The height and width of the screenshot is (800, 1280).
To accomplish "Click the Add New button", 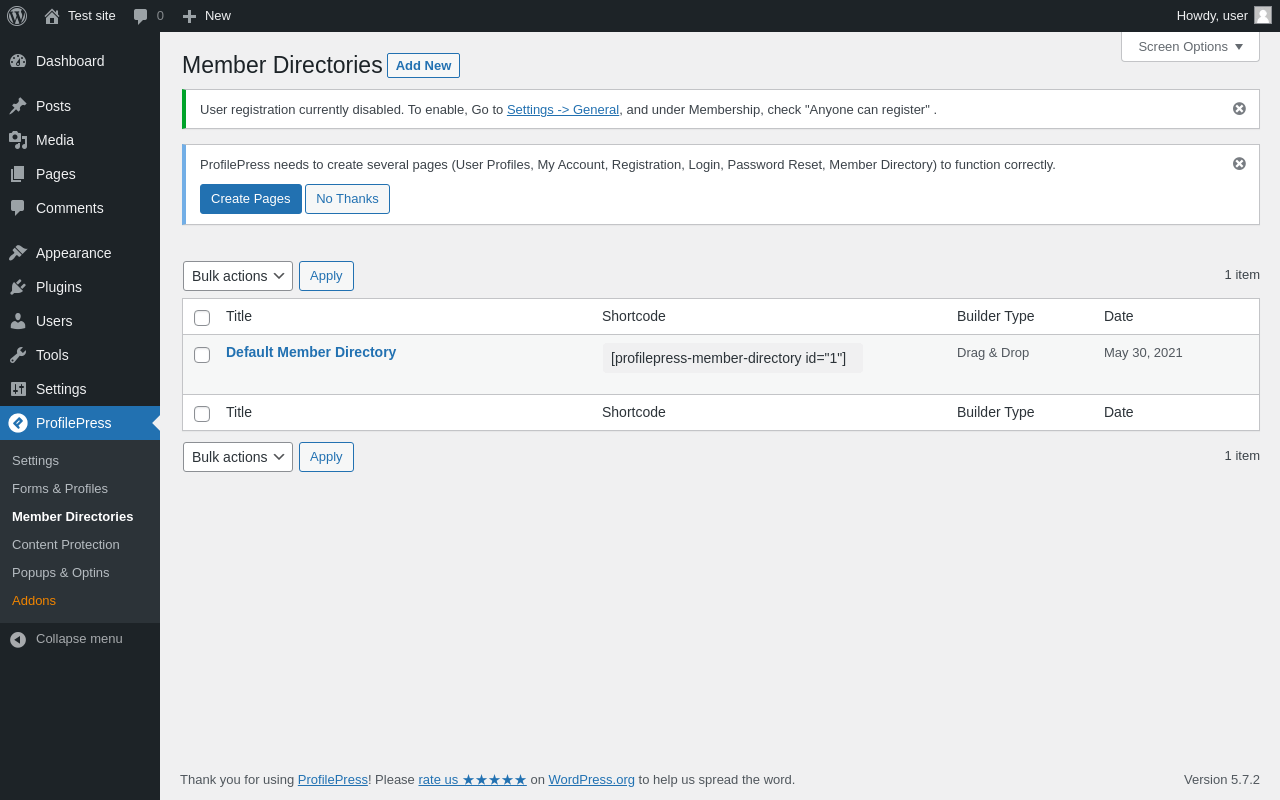I will [x=423, y=66].
